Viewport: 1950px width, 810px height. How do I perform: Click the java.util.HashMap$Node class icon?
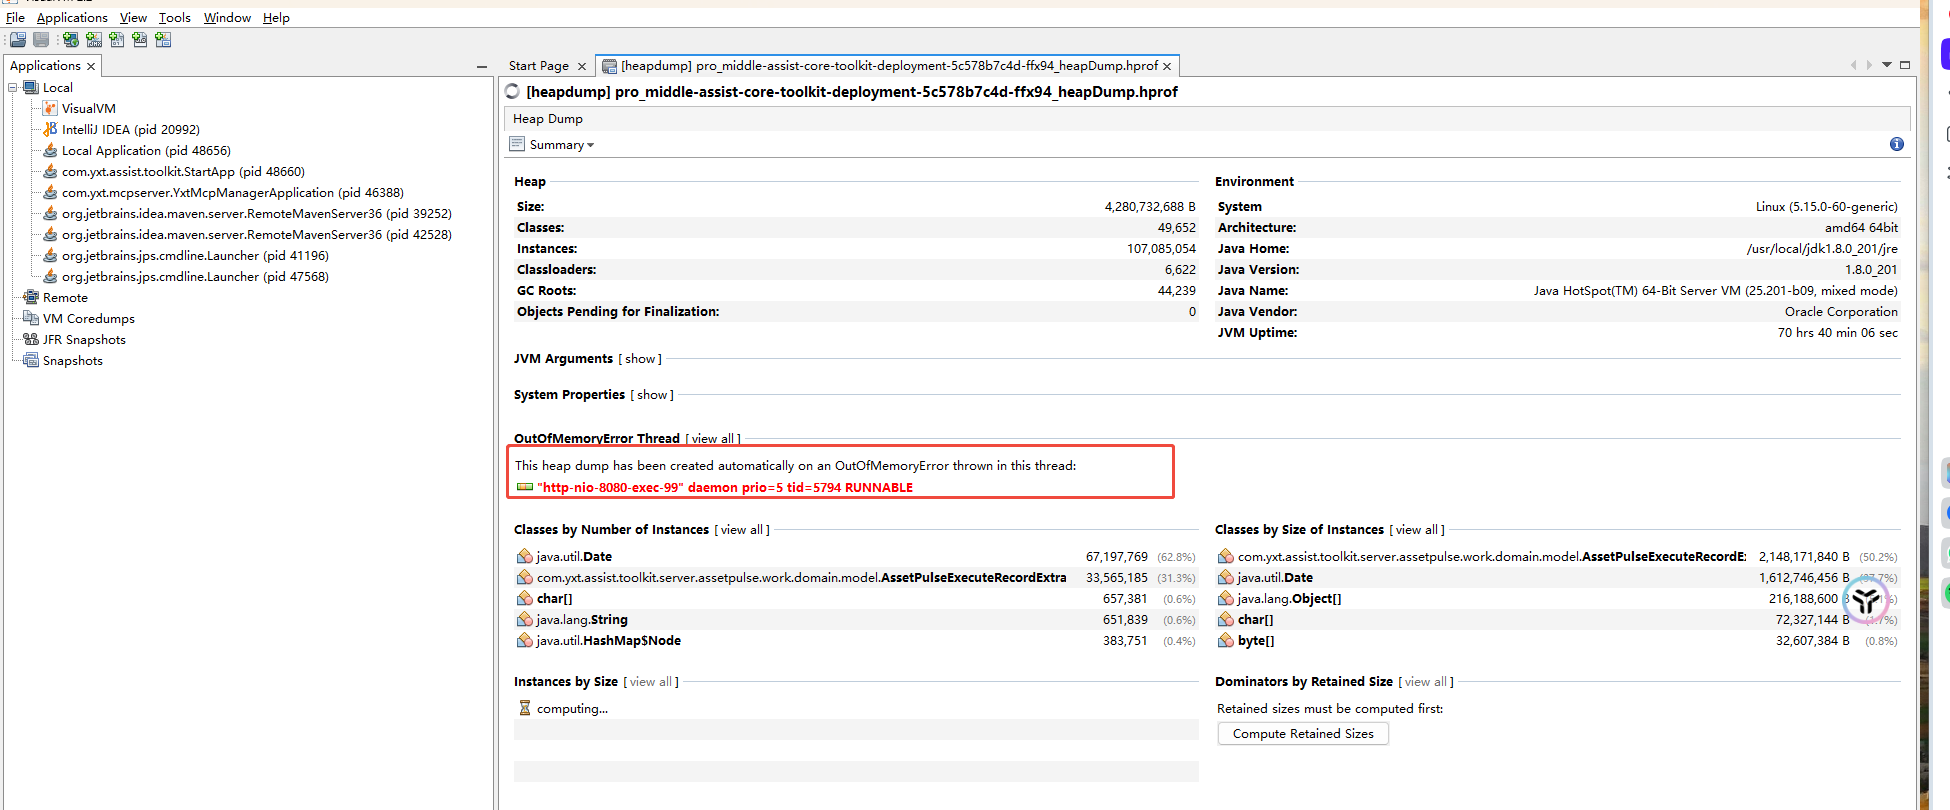[x=524, y=640]
